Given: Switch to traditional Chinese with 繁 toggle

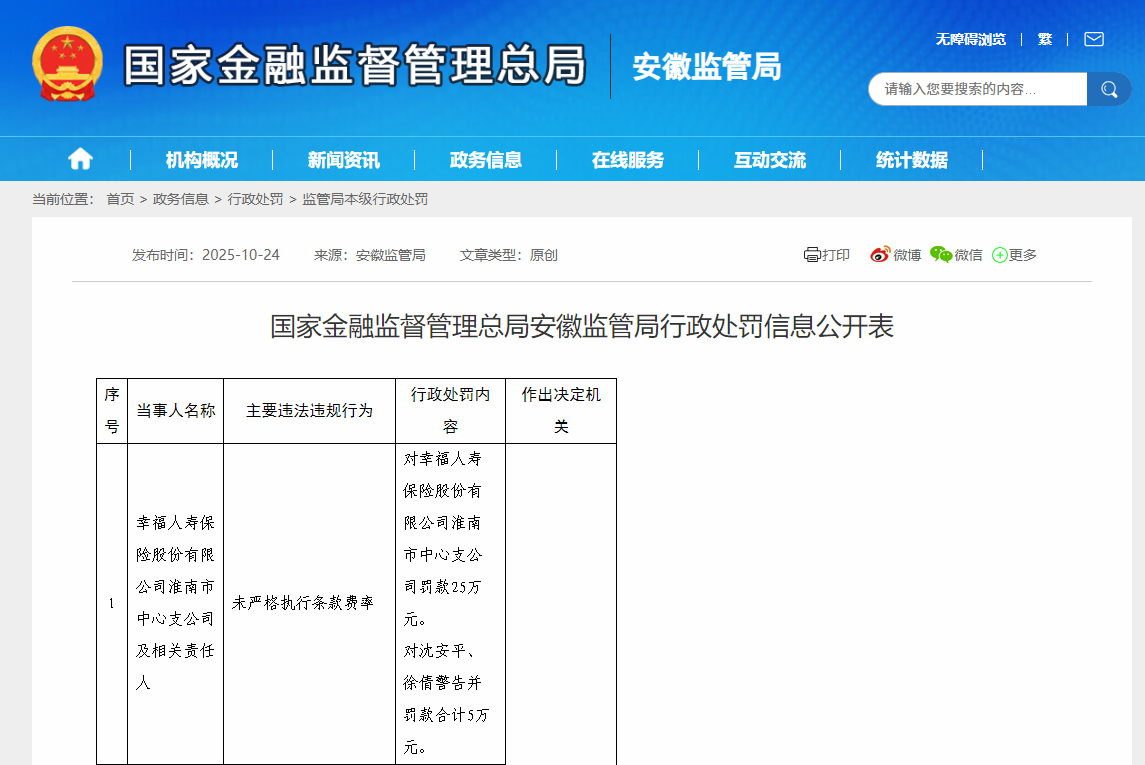Looking at the screenshot, I should click(1044, 38).
